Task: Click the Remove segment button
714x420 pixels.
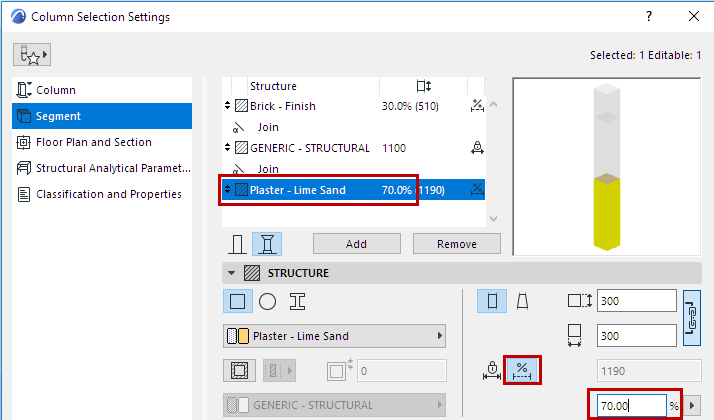Action: tap(457, 244)
